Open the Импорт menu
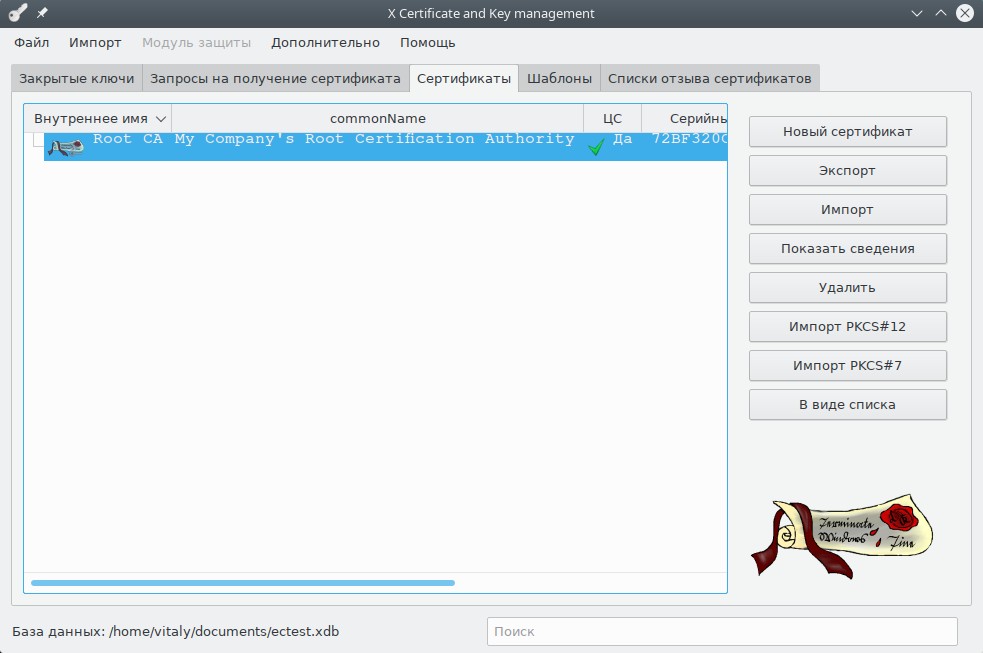The height and width of the screenshot is (653, 983). 95,43
